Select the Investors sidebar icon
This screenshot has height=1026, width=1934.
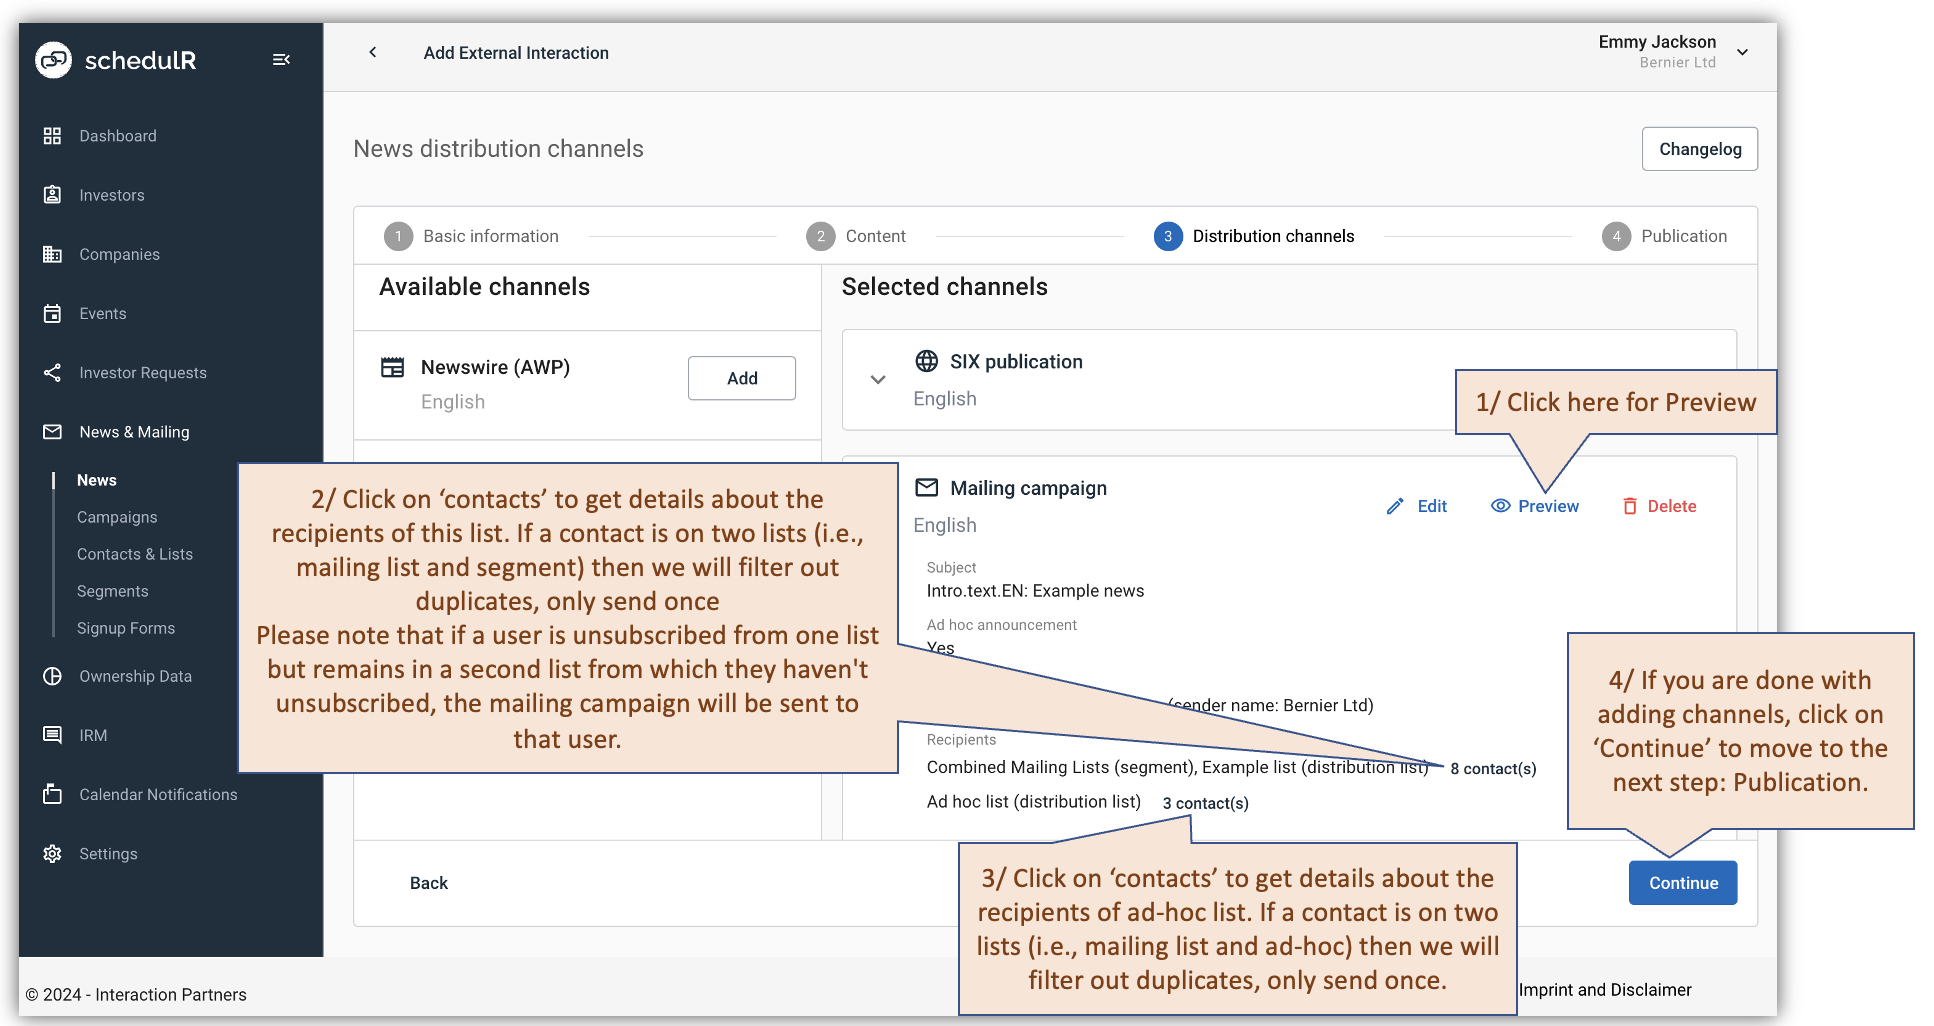53,195
